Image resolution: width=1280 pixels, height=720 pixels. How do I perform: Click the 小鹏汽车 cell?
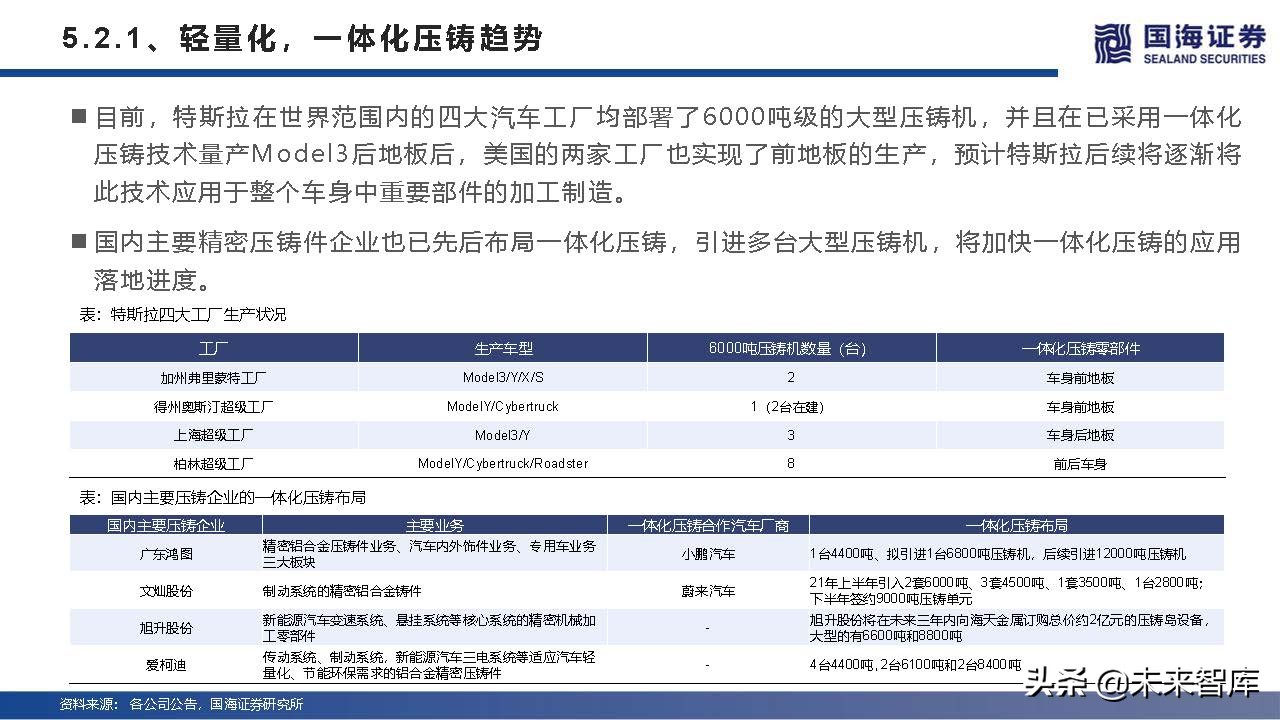point(708,554)
